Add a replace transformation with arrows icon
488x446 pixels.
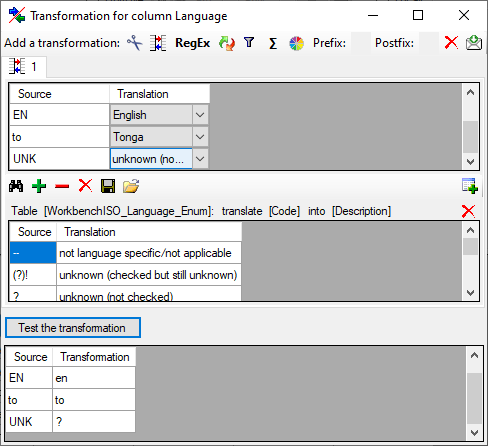tap(227, 43)
